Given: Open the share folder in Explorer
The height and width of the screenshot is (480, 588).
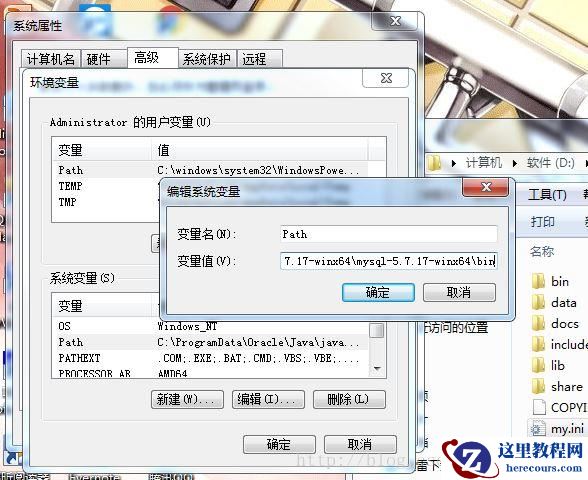Looking at the screenshot, I should (x=557, y=386).
